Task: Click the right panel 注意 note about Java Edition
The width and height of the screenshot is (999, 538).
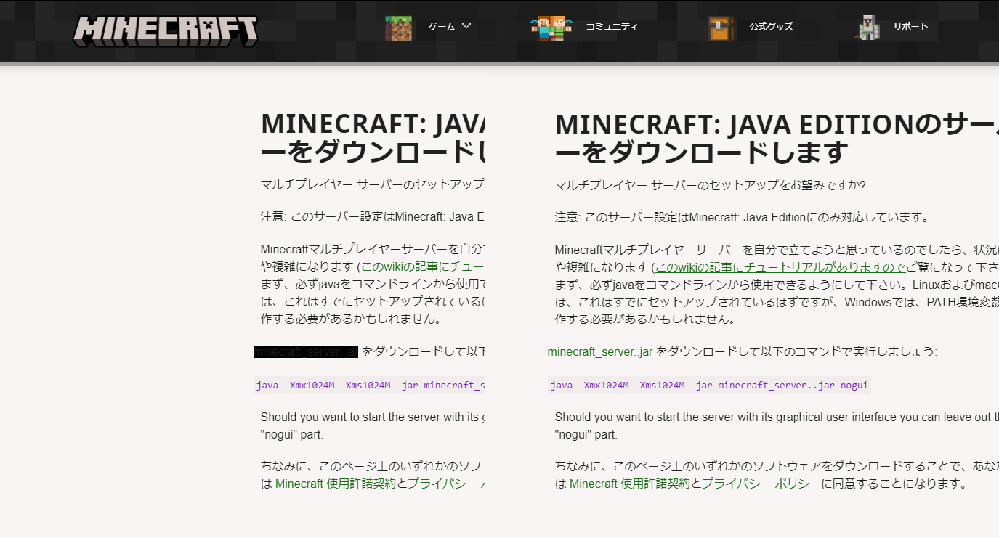Action: click(742, 217)
